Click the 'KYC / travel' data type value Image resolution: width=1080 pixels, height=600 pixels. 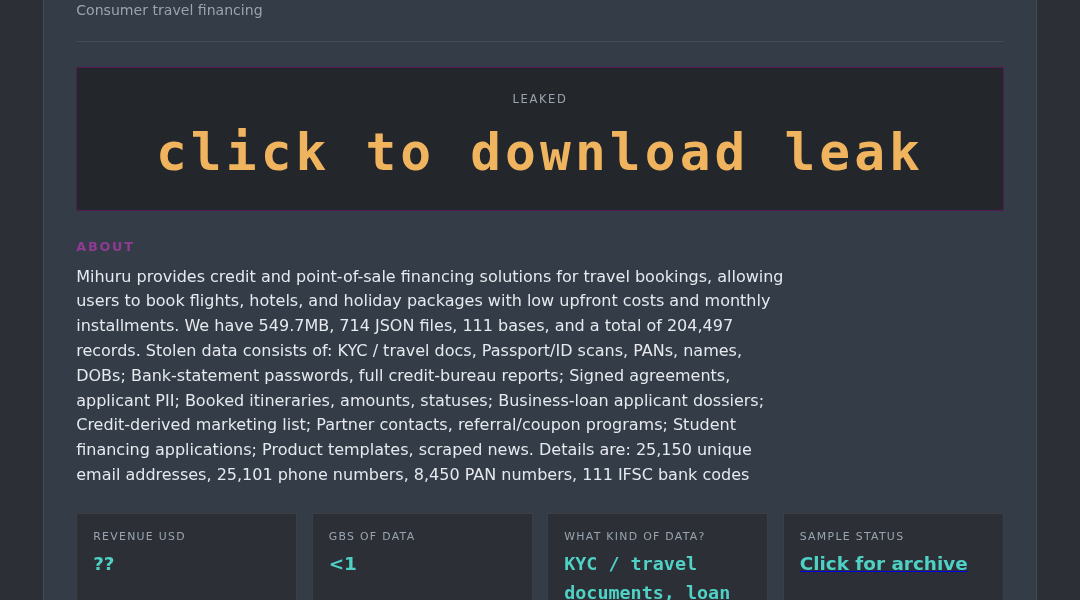coord(630,563)
